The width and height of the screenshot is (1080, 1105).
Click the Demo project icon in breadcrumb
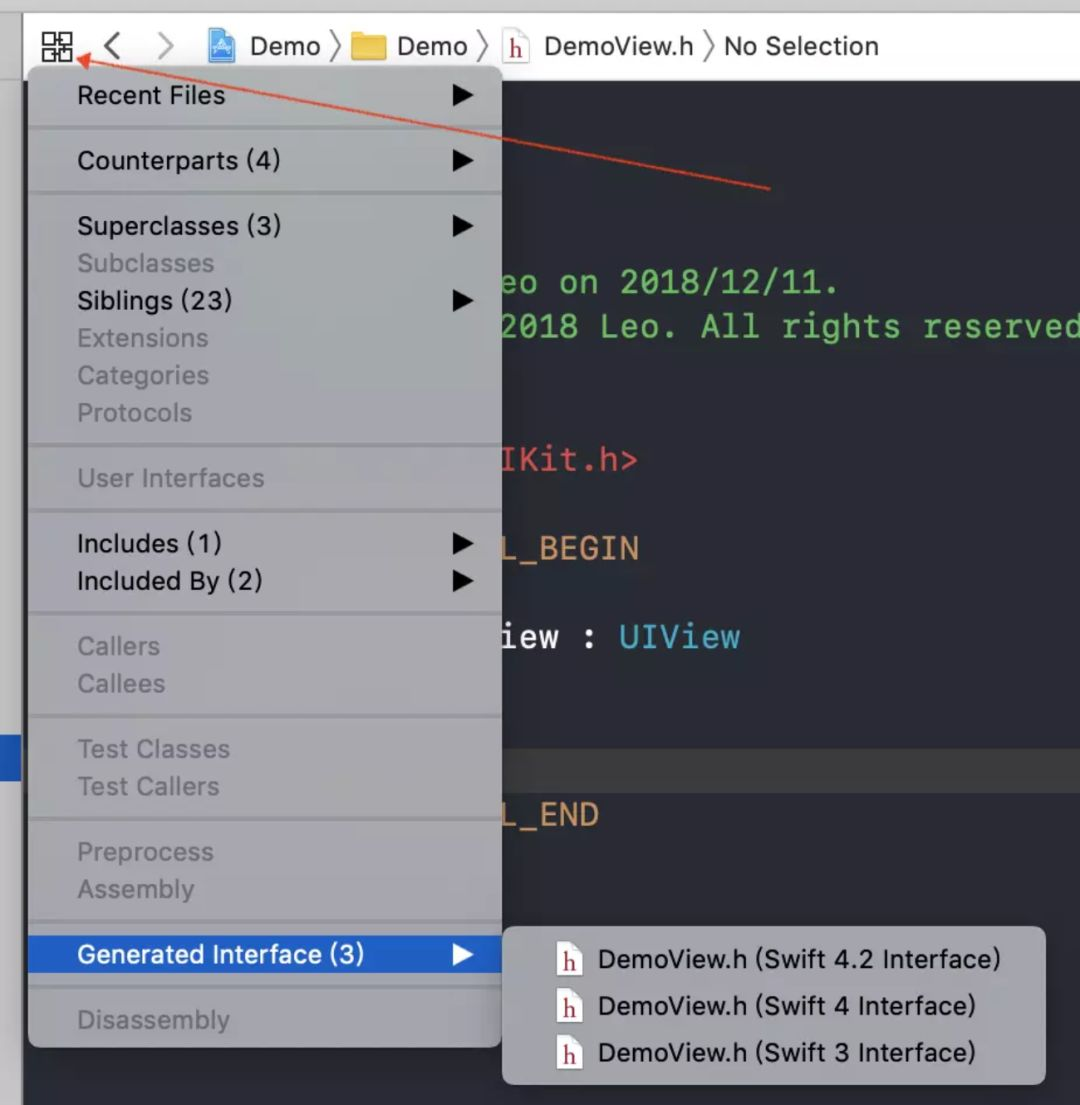pyautogui.click(x=221, y=46)
